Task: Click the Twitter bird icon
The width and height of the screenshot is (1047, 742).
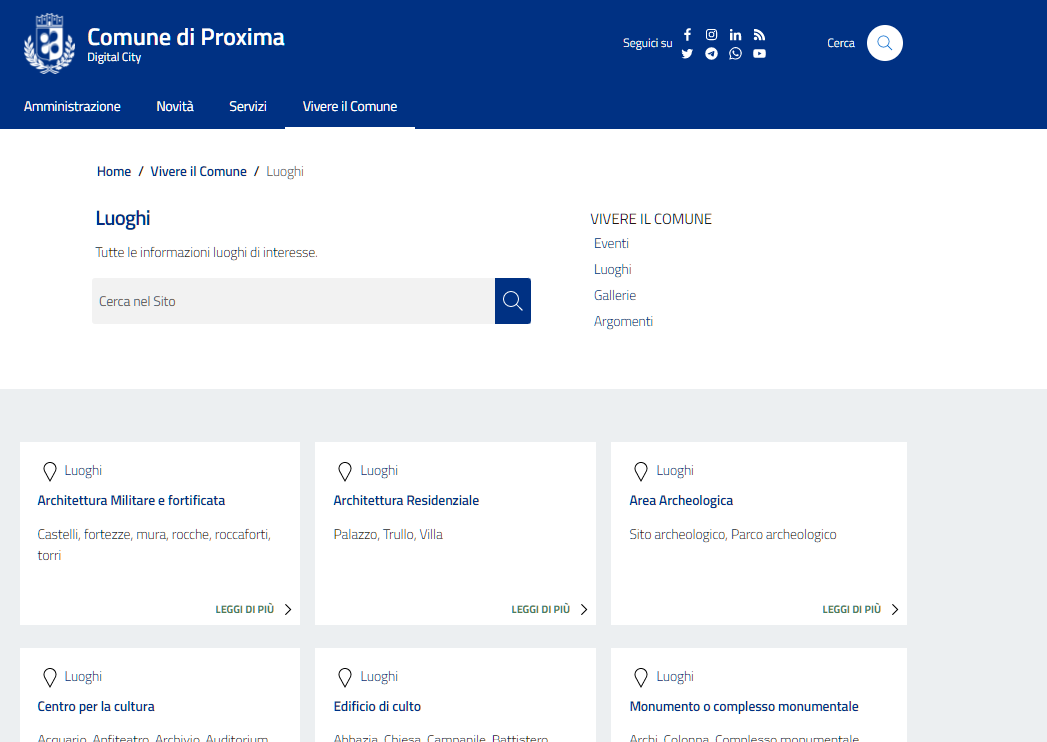Action: 687,54
